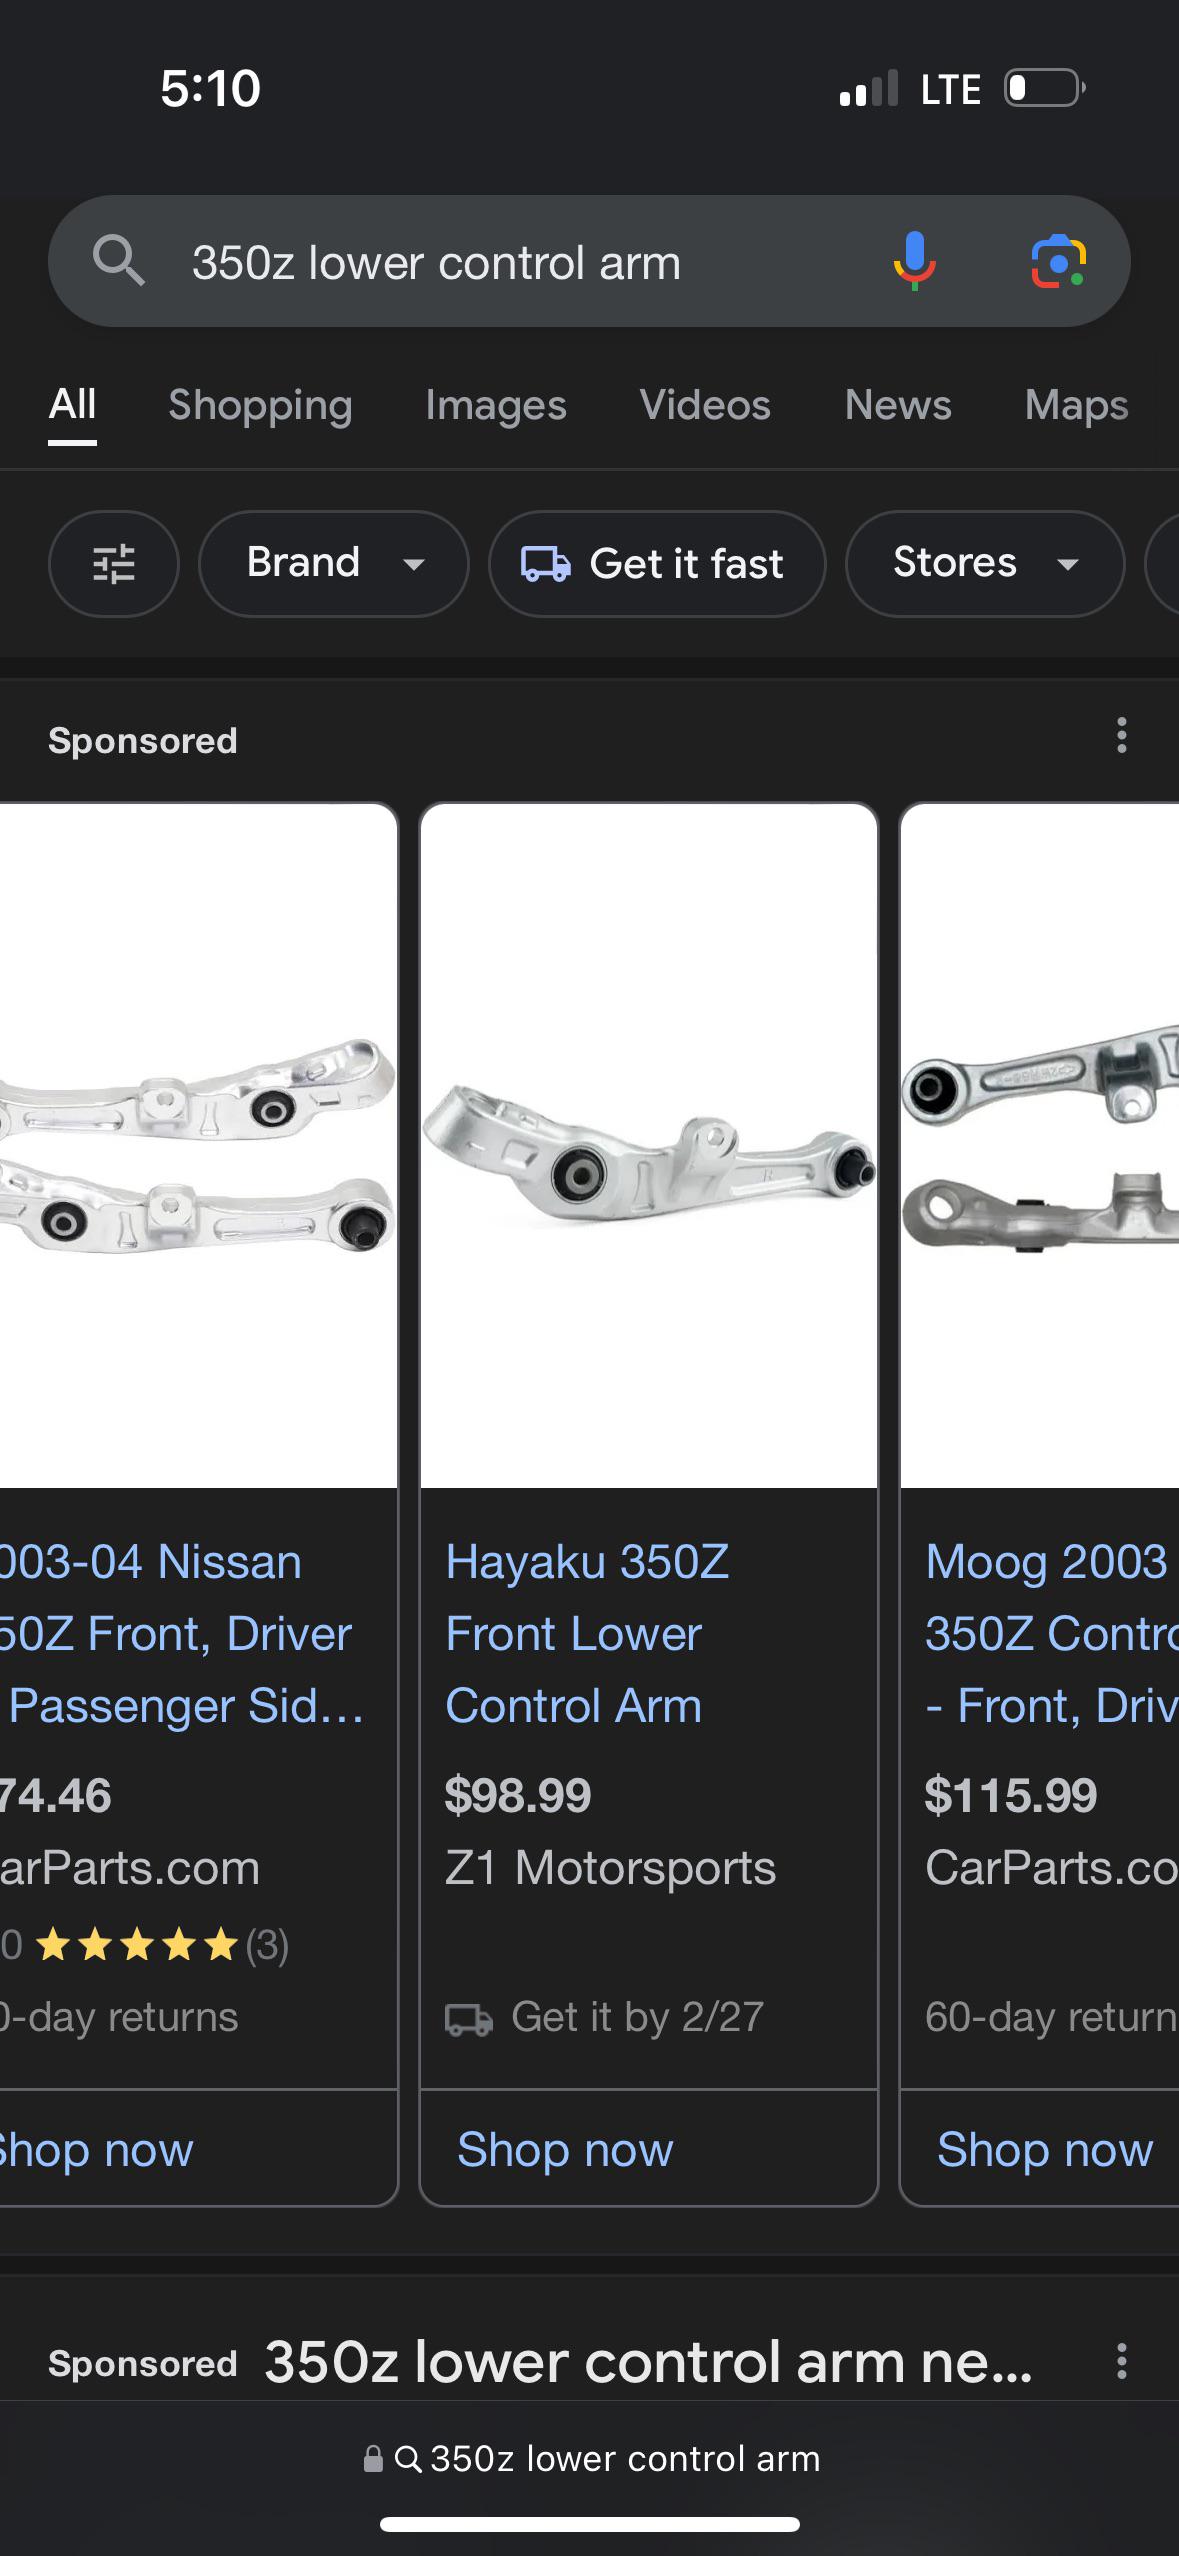The image size is (1179, 2556).
Task: Open the filters icon left of Brand
Action: coord(113,564)
